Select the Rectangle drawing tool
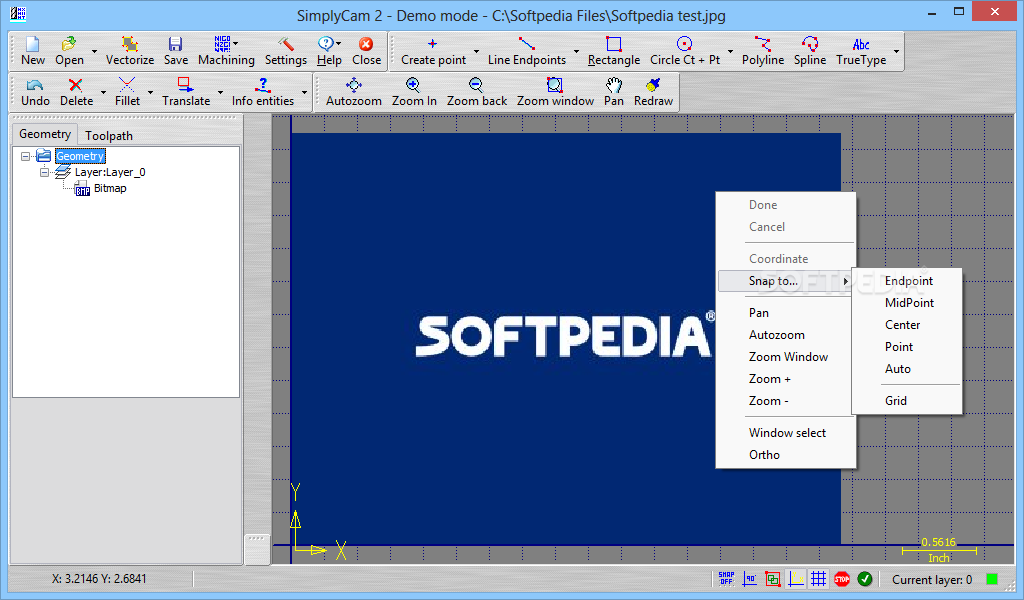Viewport: 1024px width, 600px height. (613, 51)
